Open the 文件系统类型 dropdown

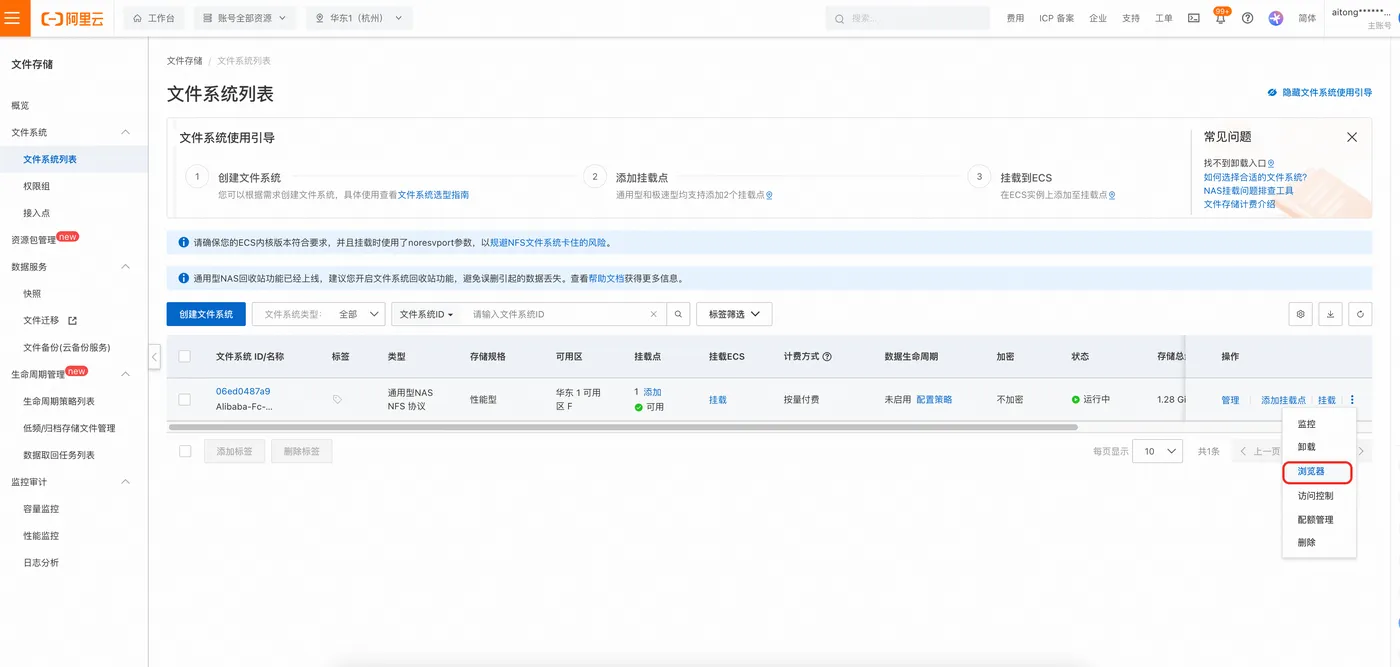coord(318,314)
